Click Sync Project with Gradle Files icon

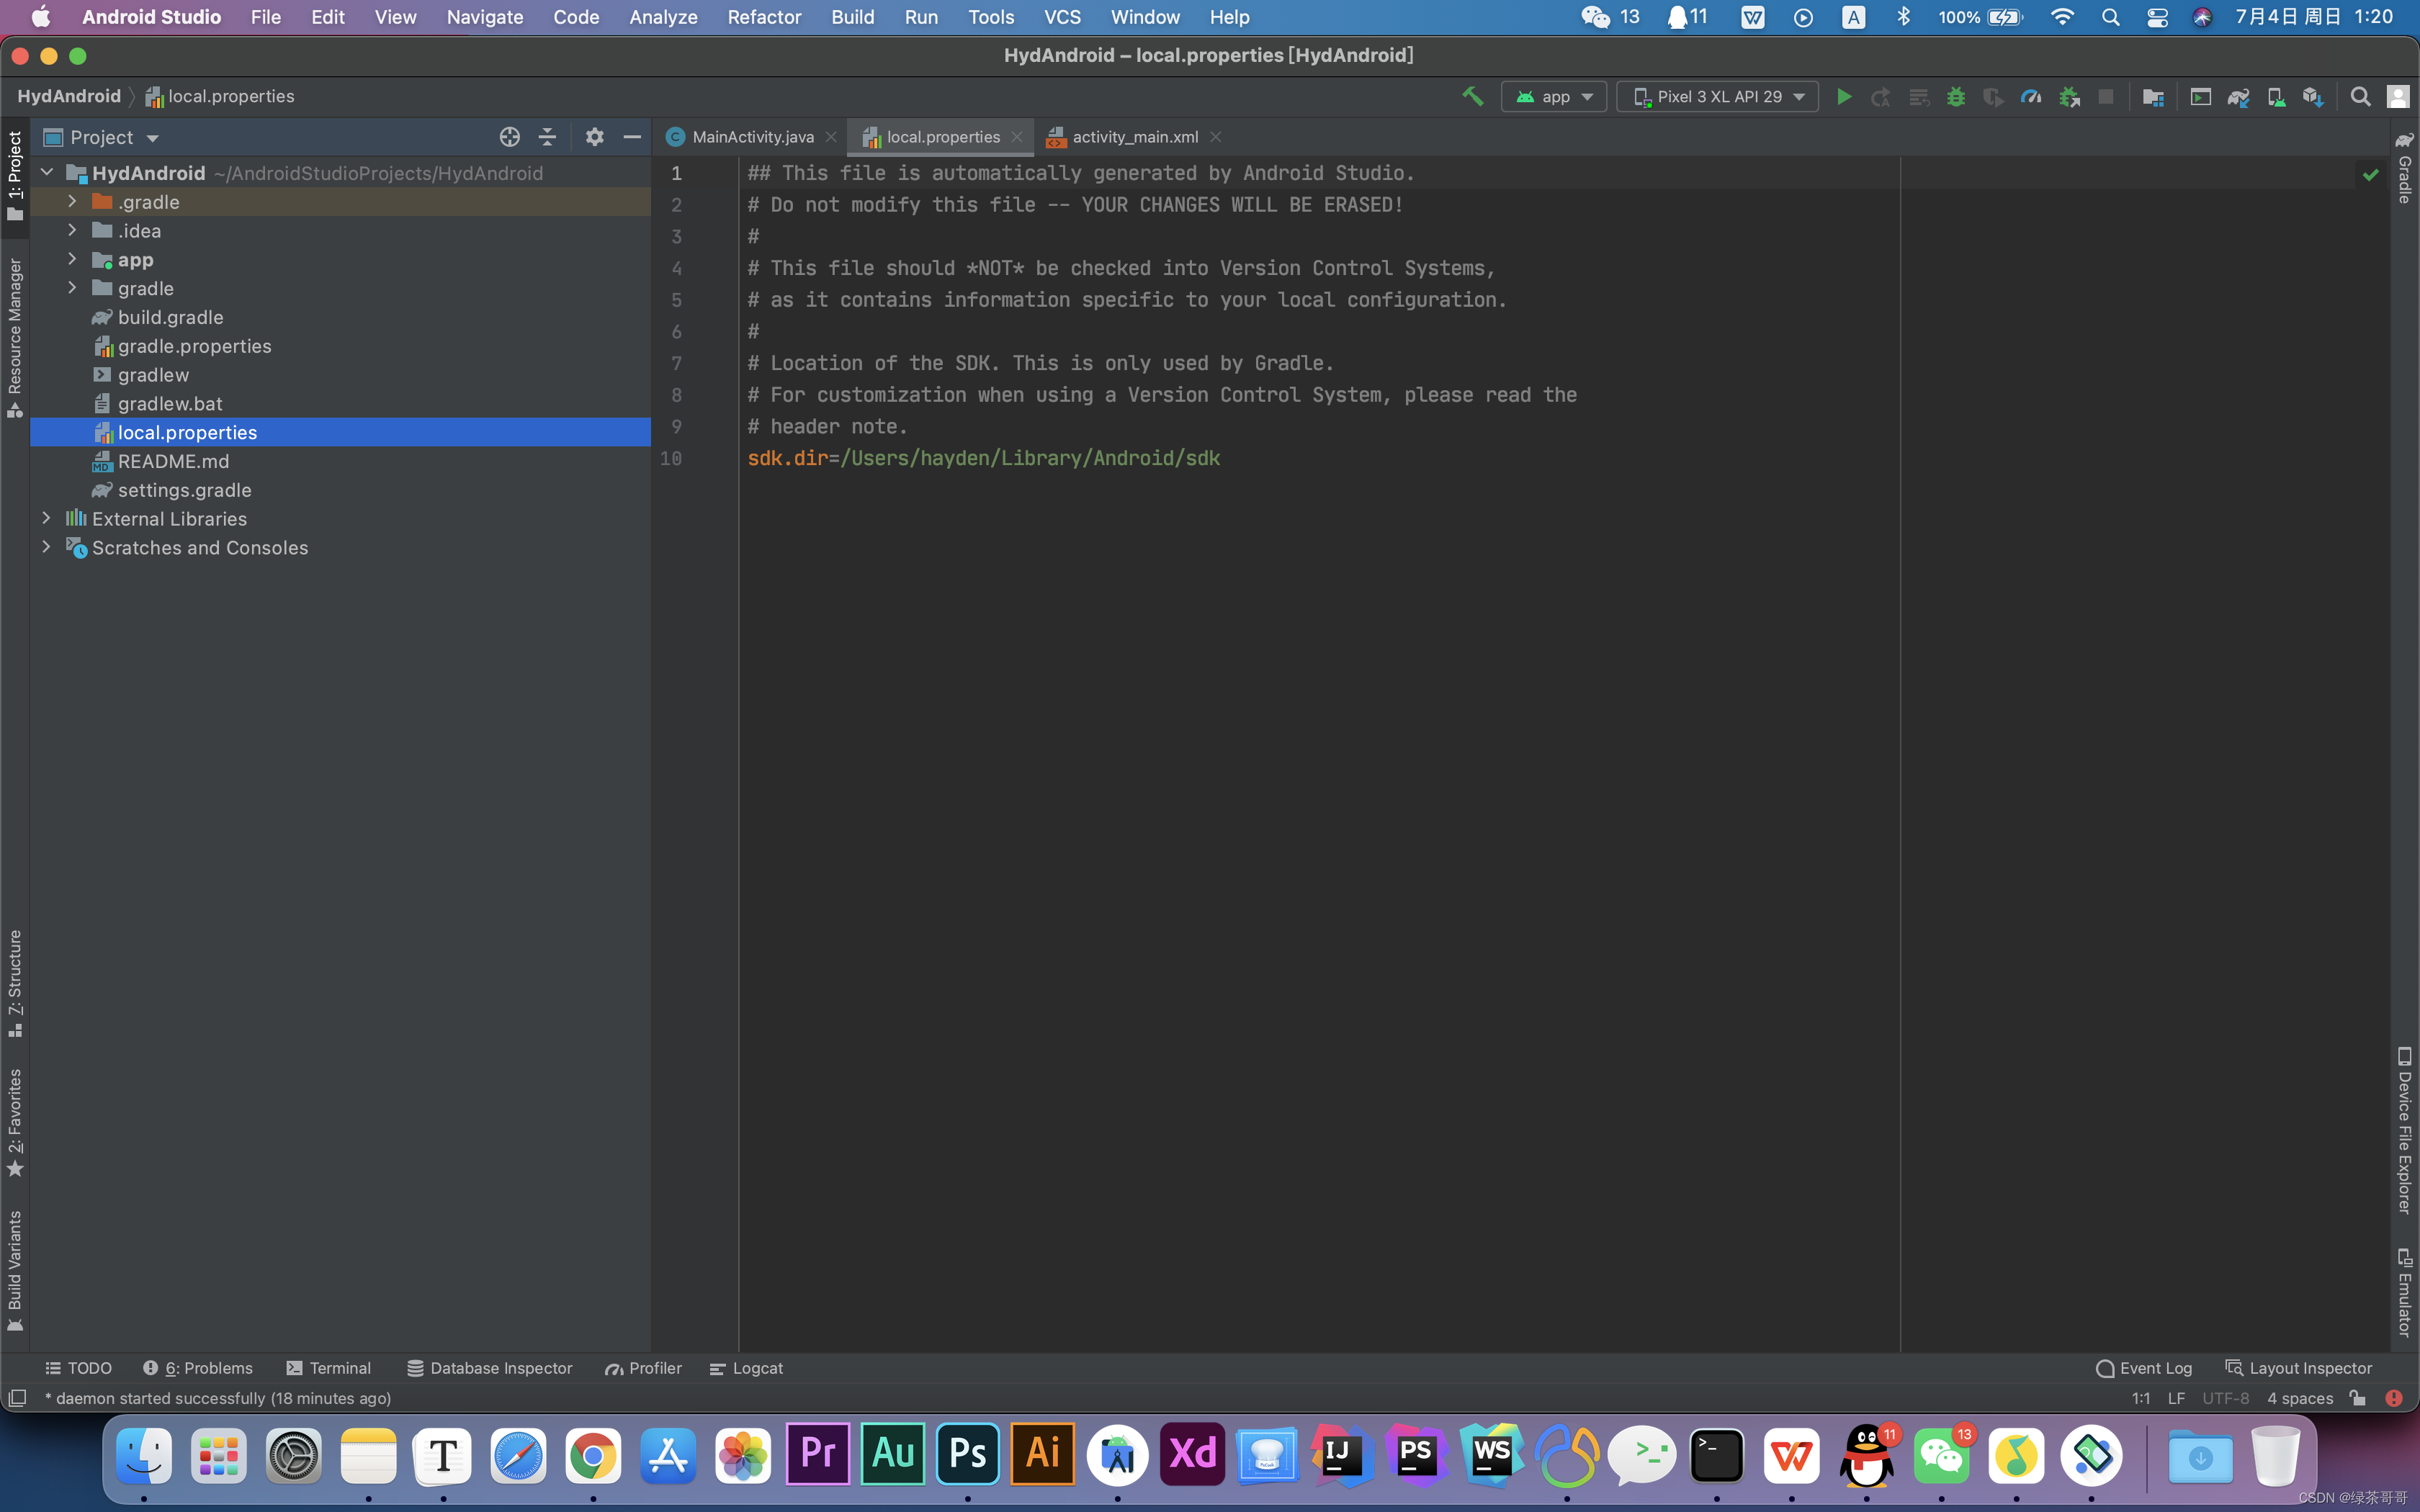(x=2238, y=96)
